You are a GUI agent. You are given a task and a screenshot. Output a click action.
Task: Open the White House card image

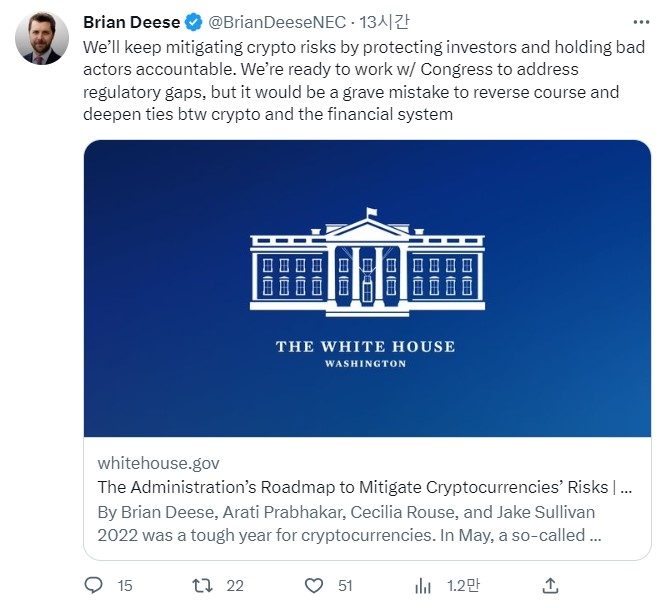(x=366, y=288)
